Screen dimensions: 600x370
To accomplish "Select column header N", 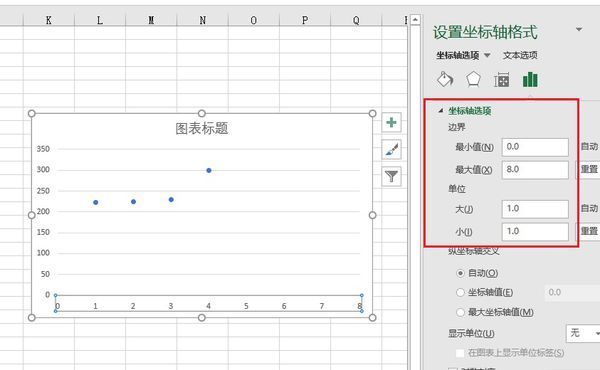I will [x=202, y=20].
